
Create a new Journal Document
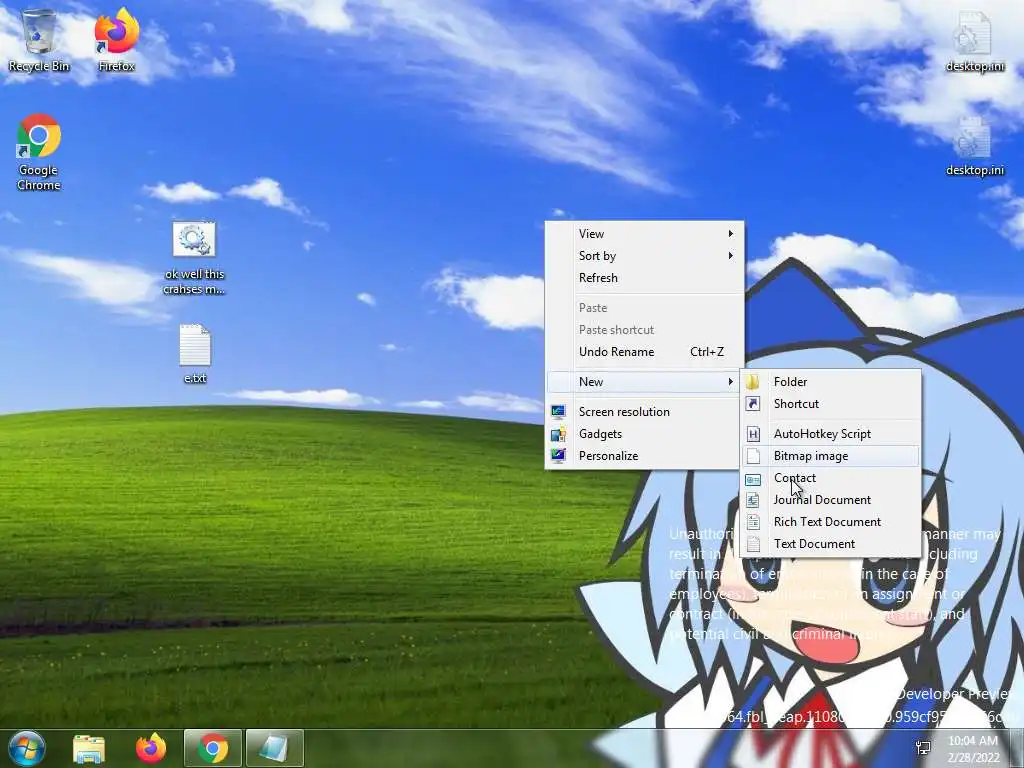[x=831, y=500]
